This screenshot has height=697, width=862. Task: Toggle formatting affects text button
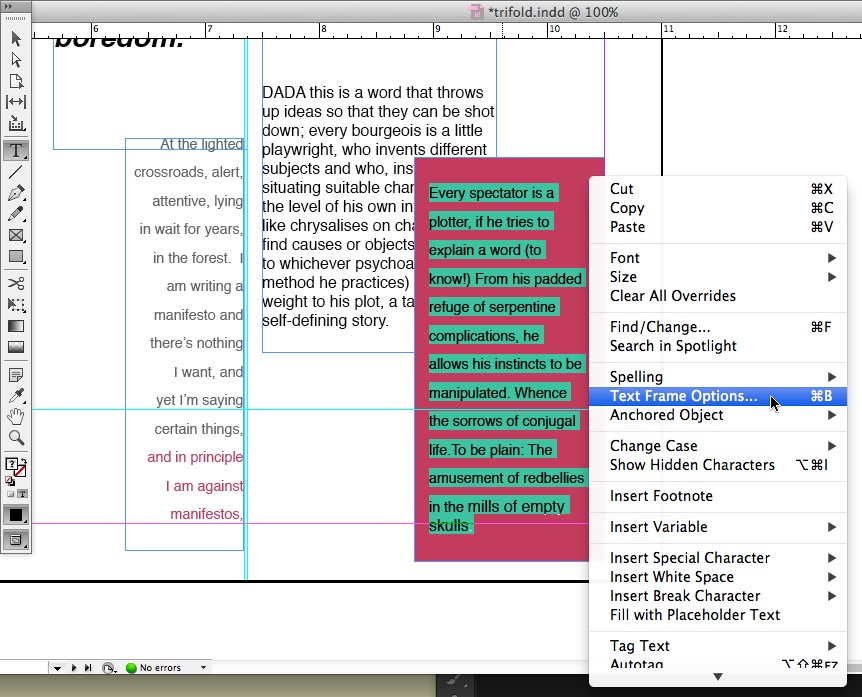click(22, 494)
